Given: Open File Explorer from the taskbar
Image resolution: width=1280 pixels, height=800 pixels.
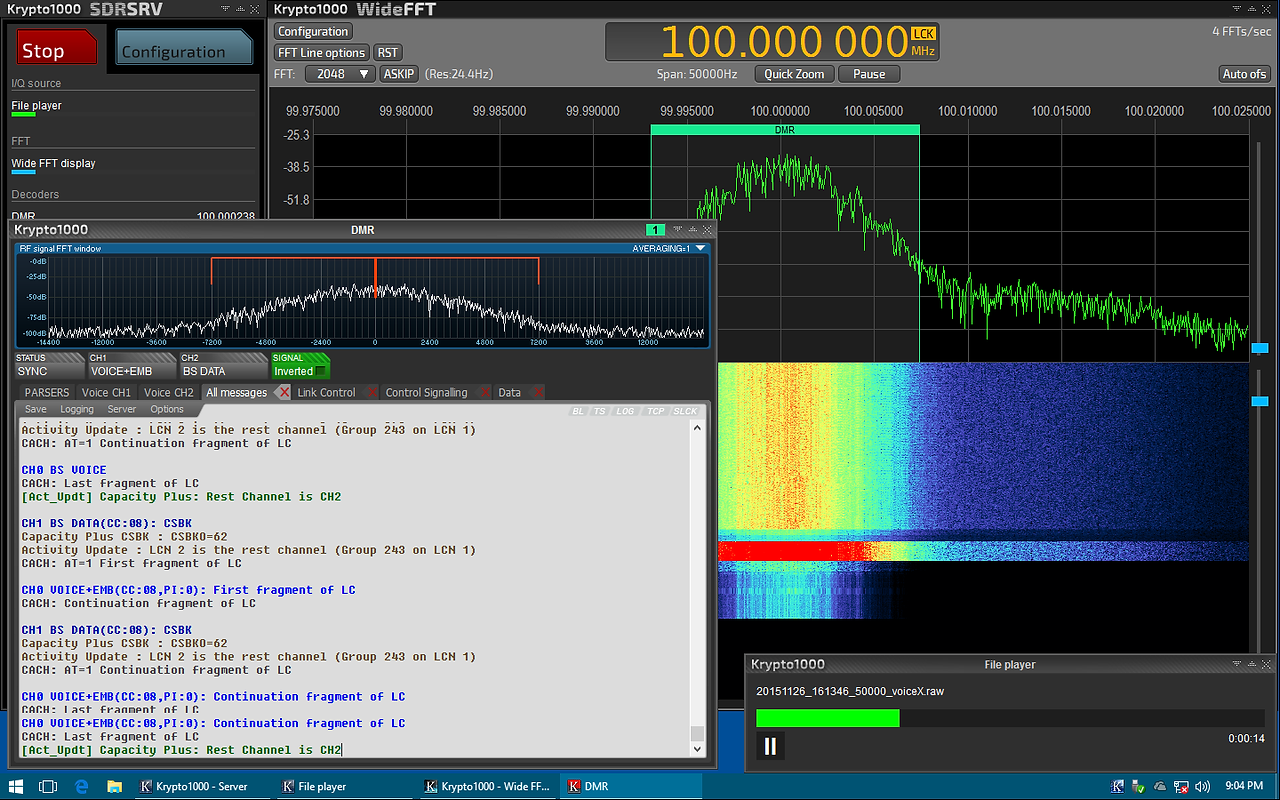Looking at the screenshot, I should click(114, 786).
